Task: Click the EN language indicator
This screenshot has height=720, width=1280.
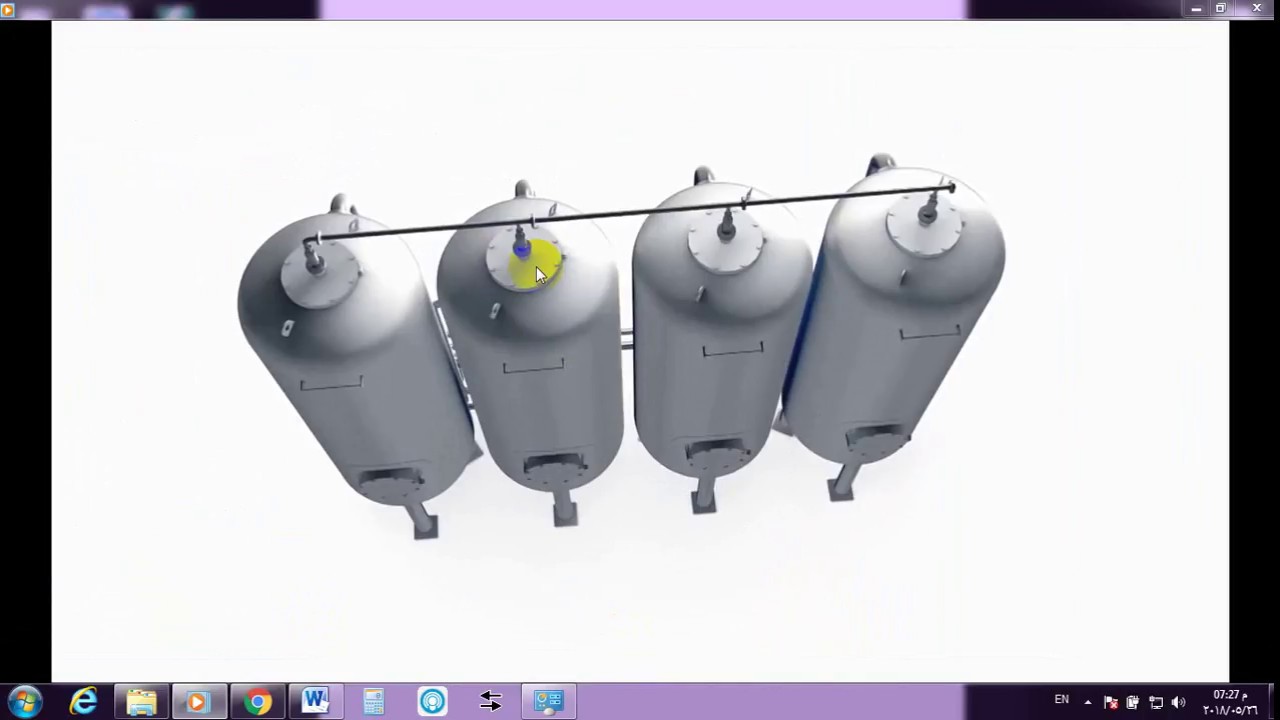Action: [x=1061, y=700]
